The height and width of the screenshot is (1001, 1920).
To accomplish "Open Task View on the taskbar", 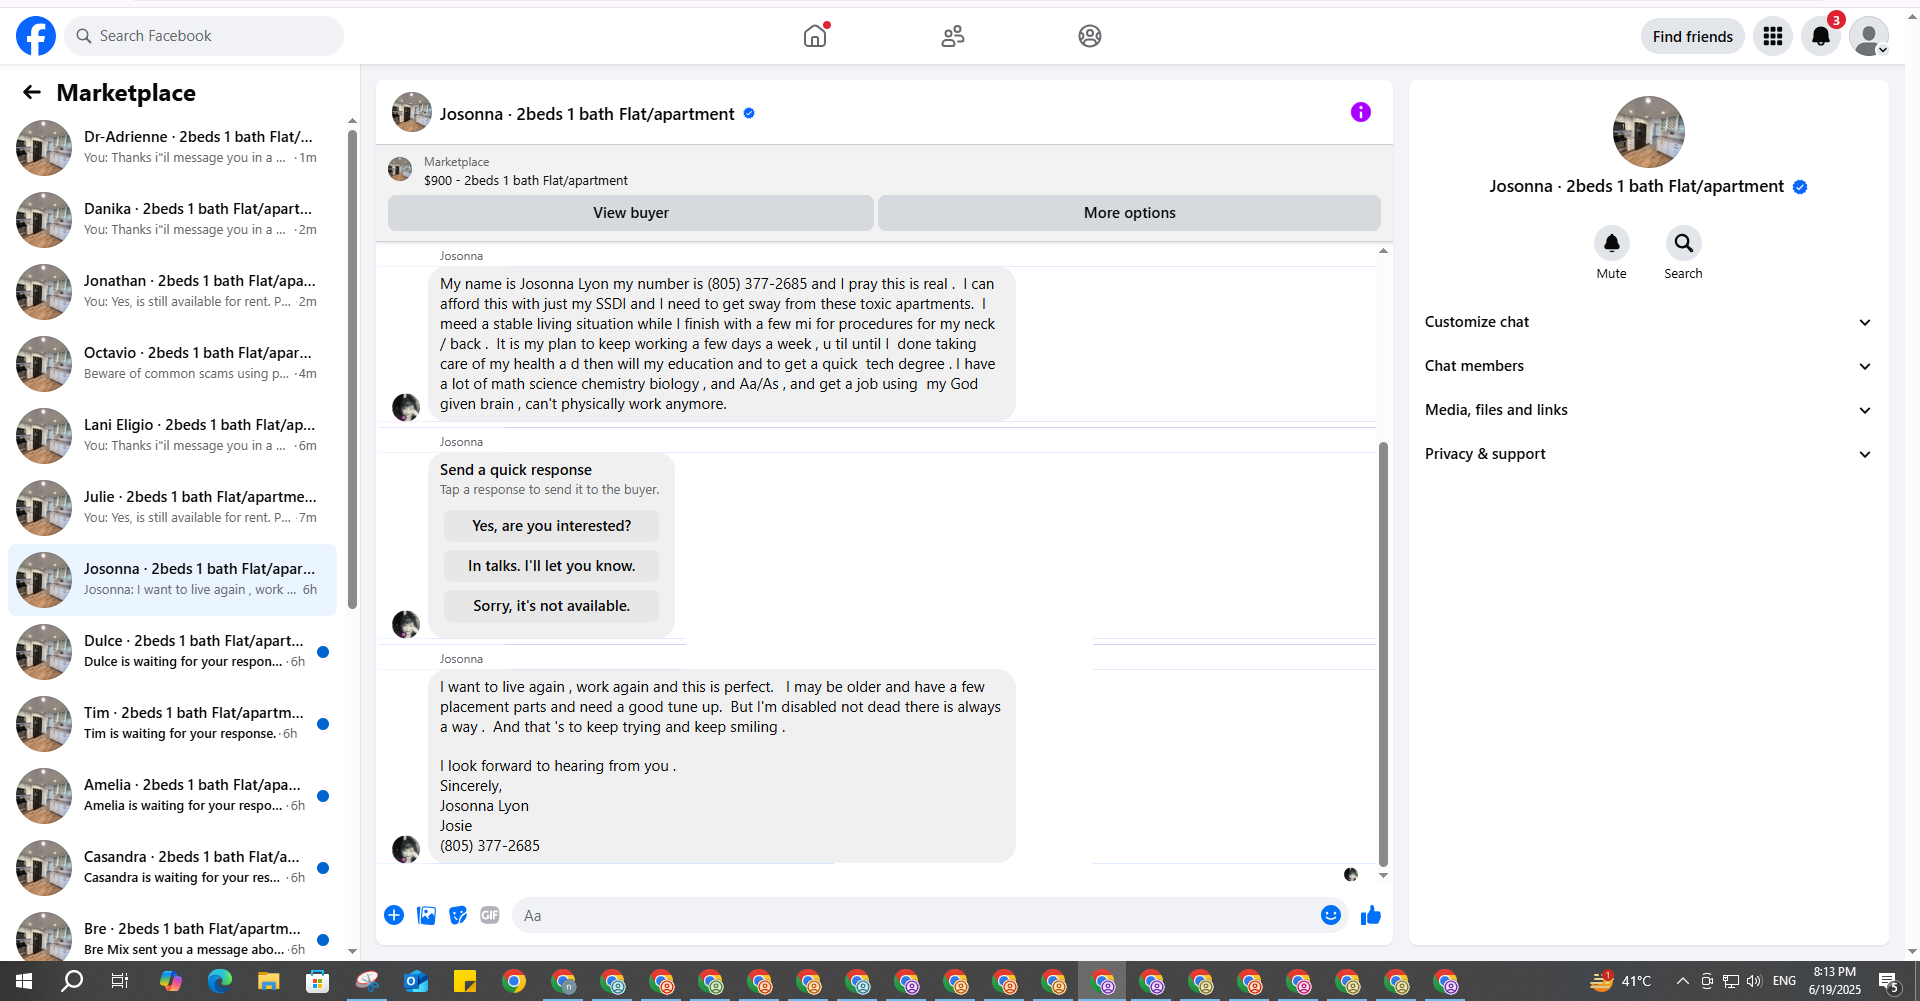I will point(120,981).
